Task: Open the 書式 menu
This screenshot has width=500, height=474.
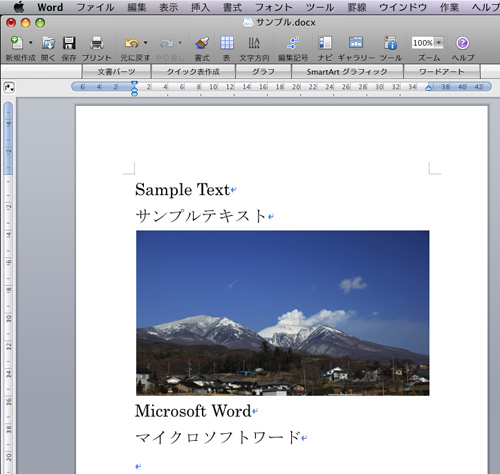Action: click(x=232, y=7)
